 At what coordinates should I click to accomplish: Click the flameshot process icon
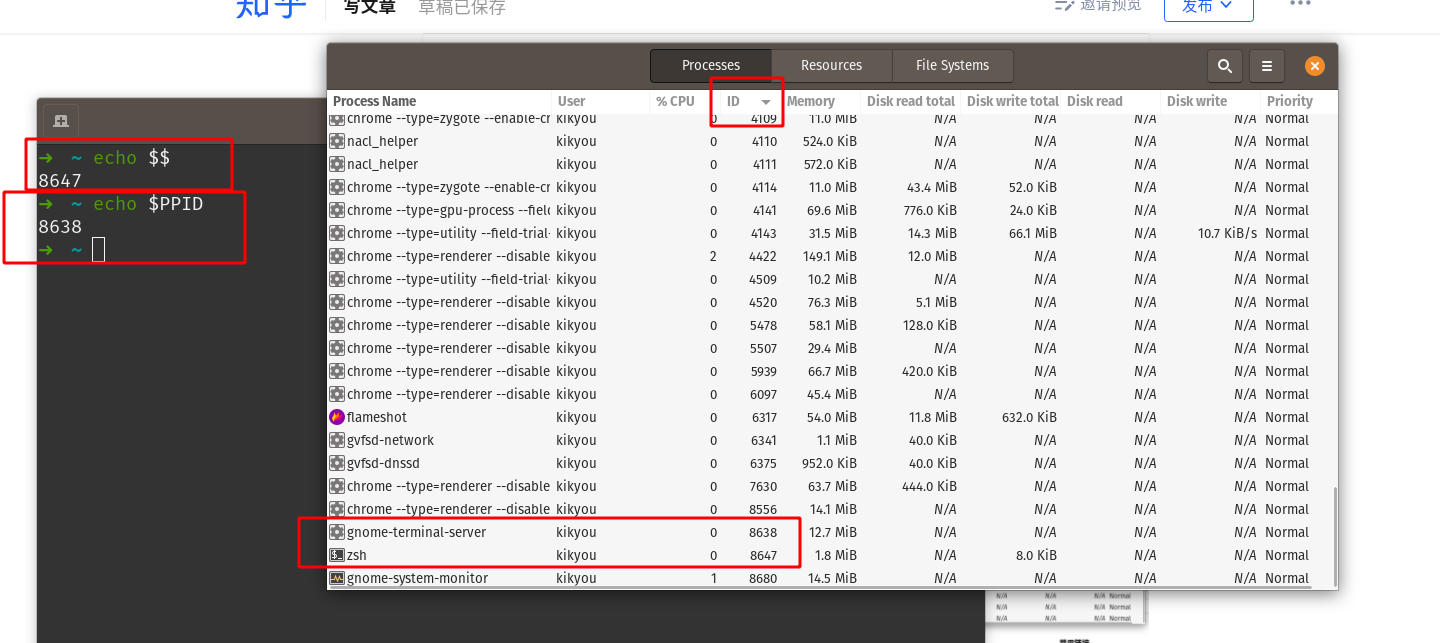337,417
